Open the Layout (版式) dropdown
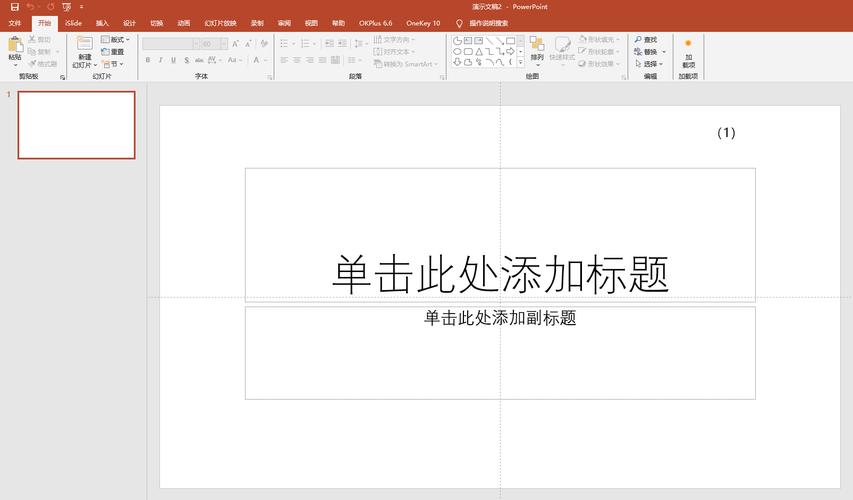This screenshot has height=500, width=853. tap(115, 40)
